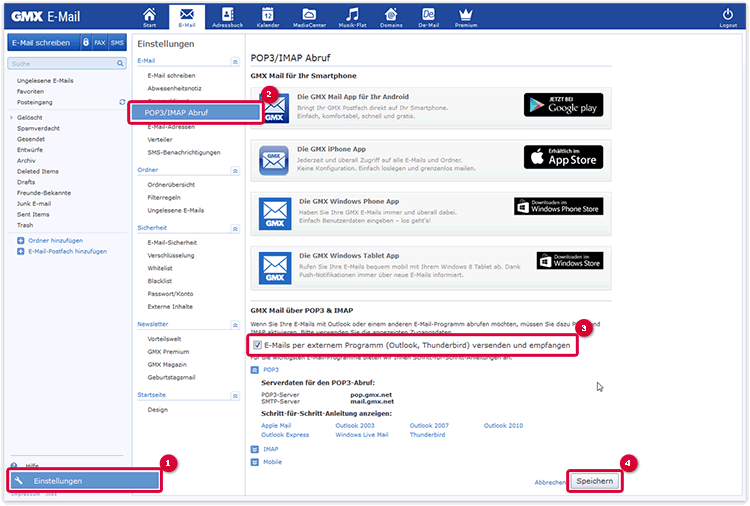Click the Speichern button
The image size is (750, 506).
click(595, 481)
